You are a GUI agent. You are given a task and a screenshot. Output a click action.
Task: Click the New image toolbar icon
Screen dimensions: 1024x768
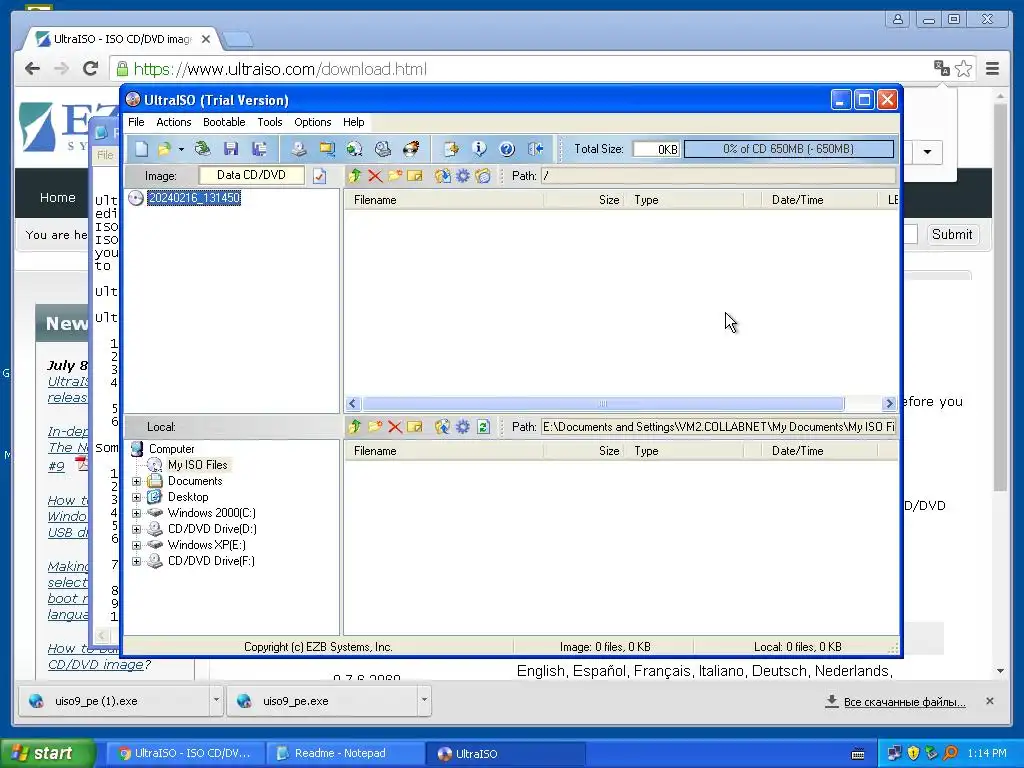click(141, 149)
